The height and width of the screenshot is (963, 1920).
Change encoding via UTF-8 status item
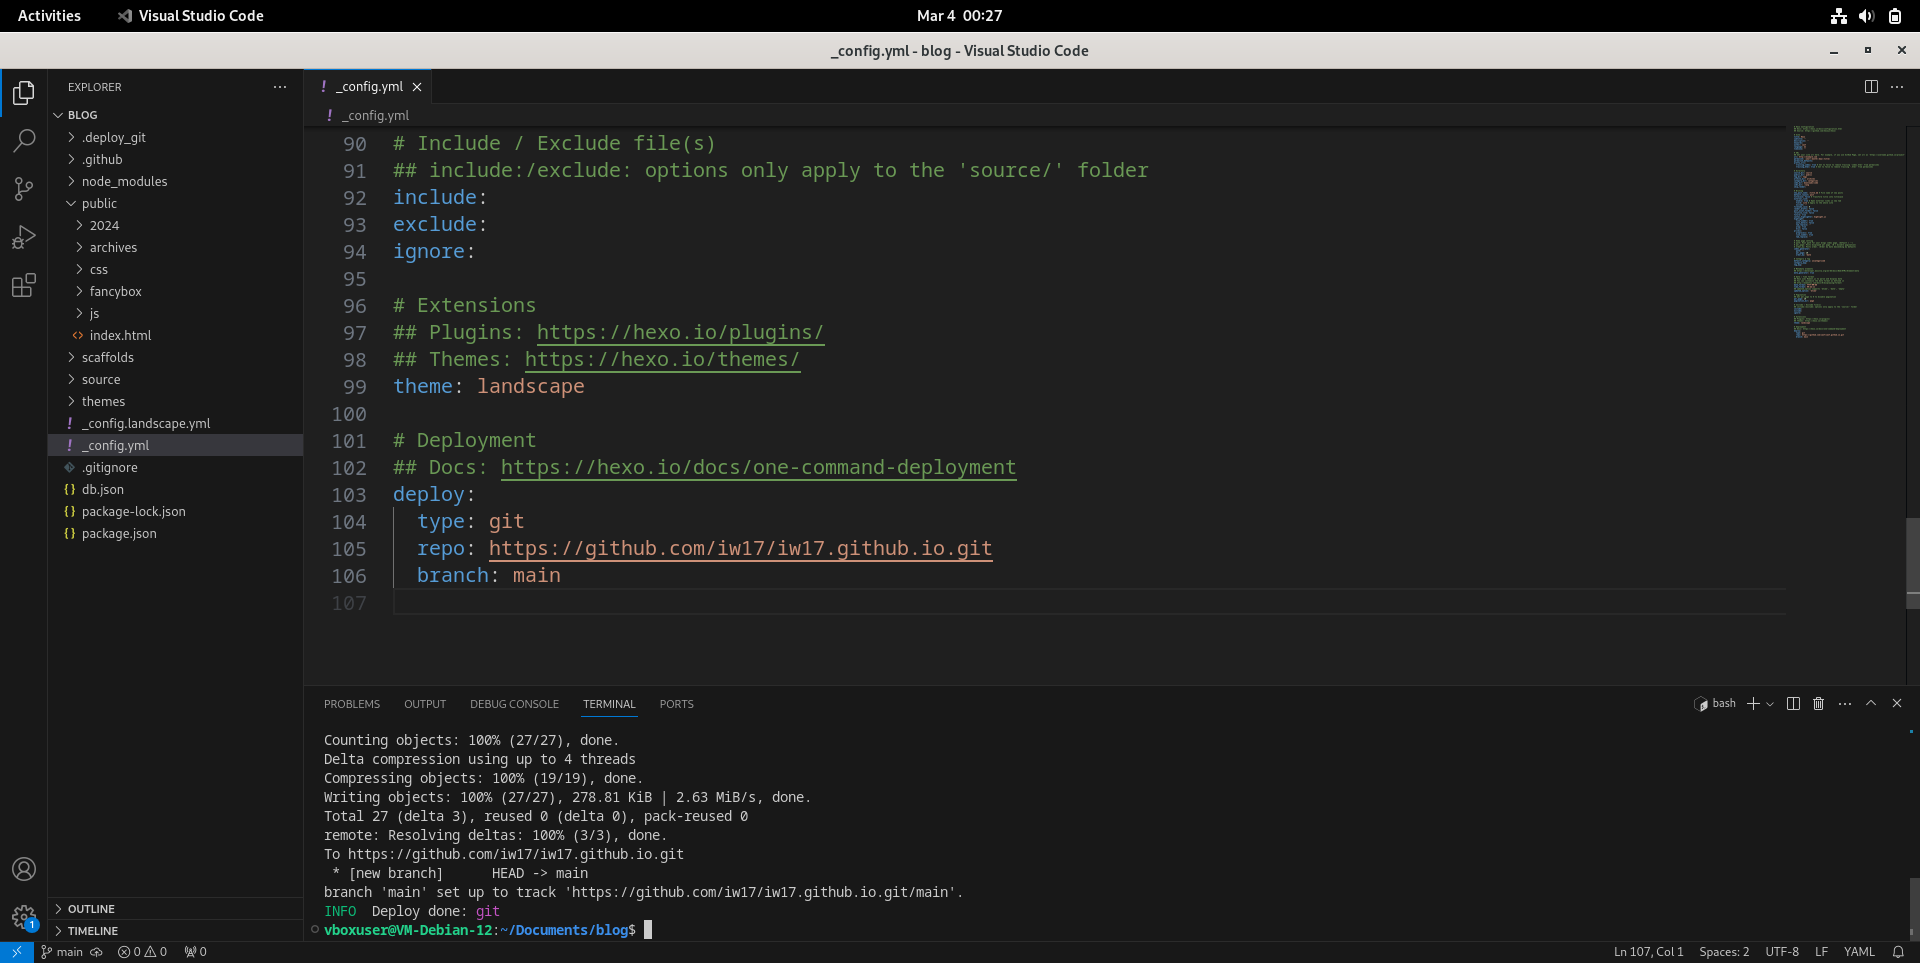1782,952
